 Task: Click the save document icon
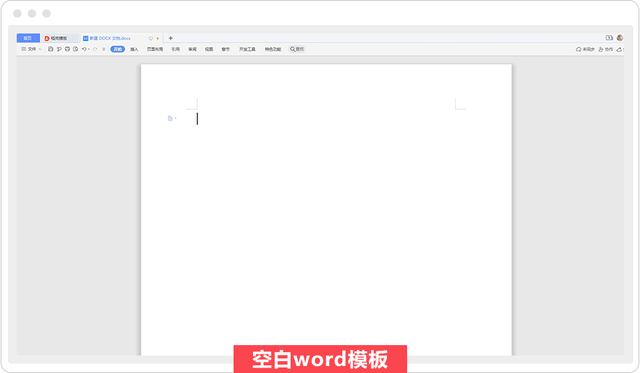51,49
